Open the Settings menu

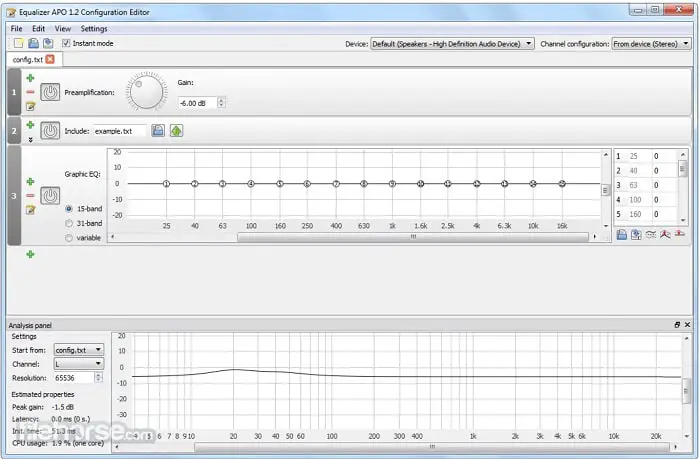94,29
